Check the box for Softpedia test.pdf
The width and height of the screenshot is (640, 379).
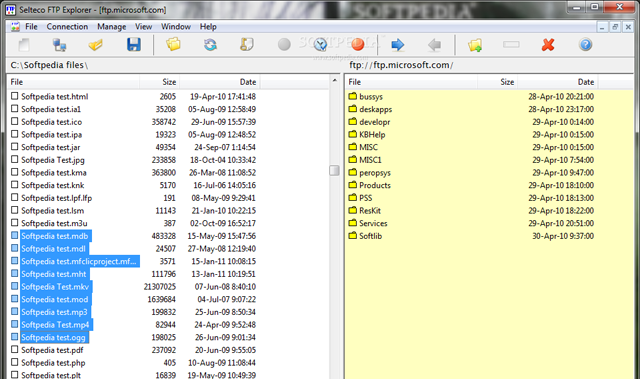(x=15, y=350)
